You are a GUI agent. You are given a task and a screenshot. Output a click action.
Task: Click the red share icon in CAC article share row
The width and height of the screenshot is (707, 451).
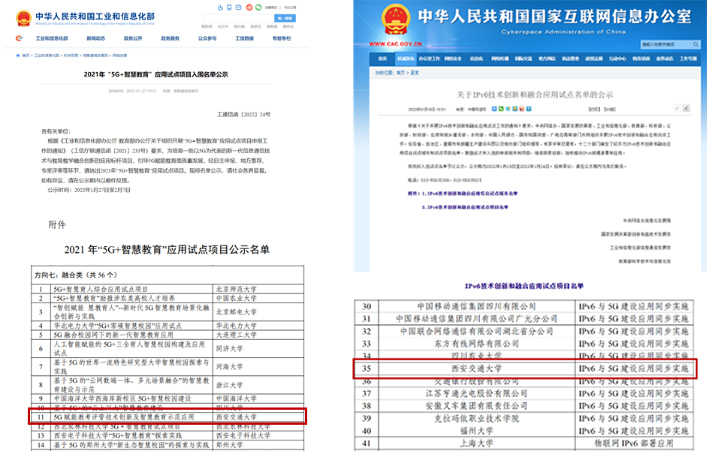pyautogui.click(x=522, y=109)
